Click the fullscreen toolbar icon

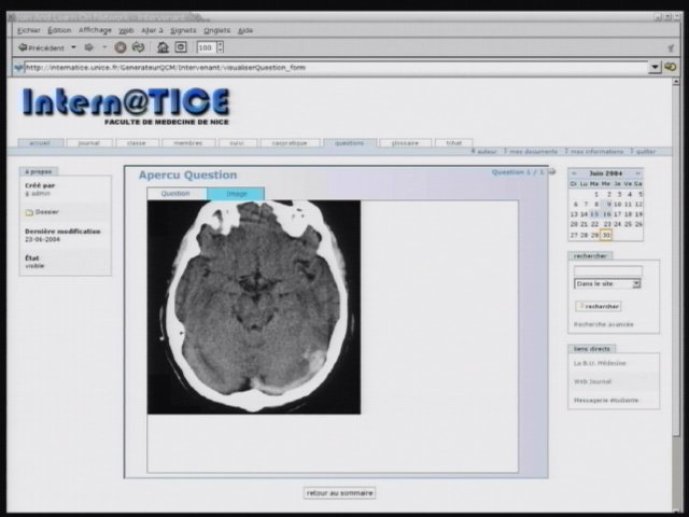click(181, 47)
